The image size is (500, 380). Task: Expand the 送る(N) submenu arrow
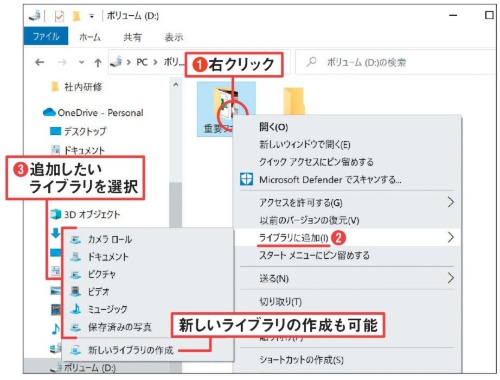point(450,278)
